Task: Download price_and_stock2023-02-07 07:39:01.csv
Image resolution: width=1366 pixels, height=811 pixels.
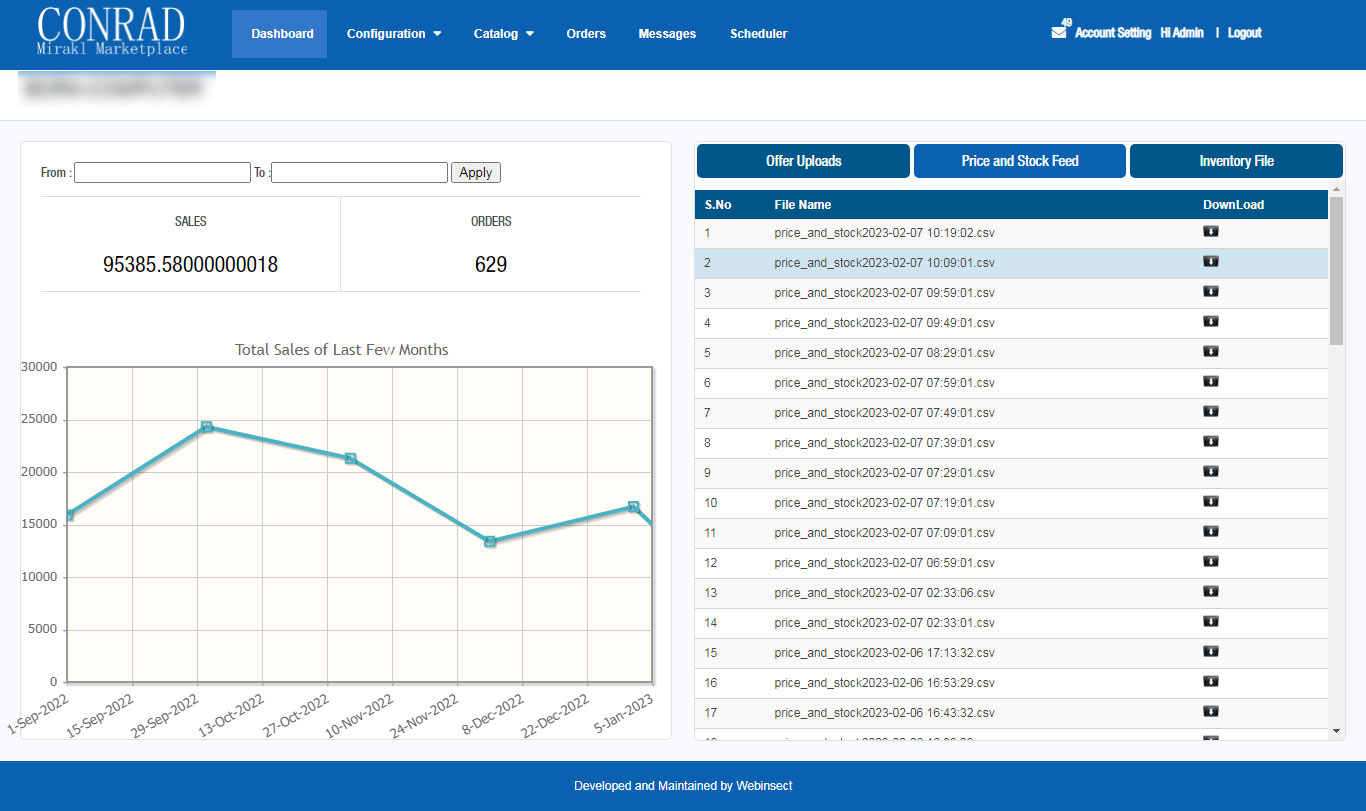Action: 1210,442
